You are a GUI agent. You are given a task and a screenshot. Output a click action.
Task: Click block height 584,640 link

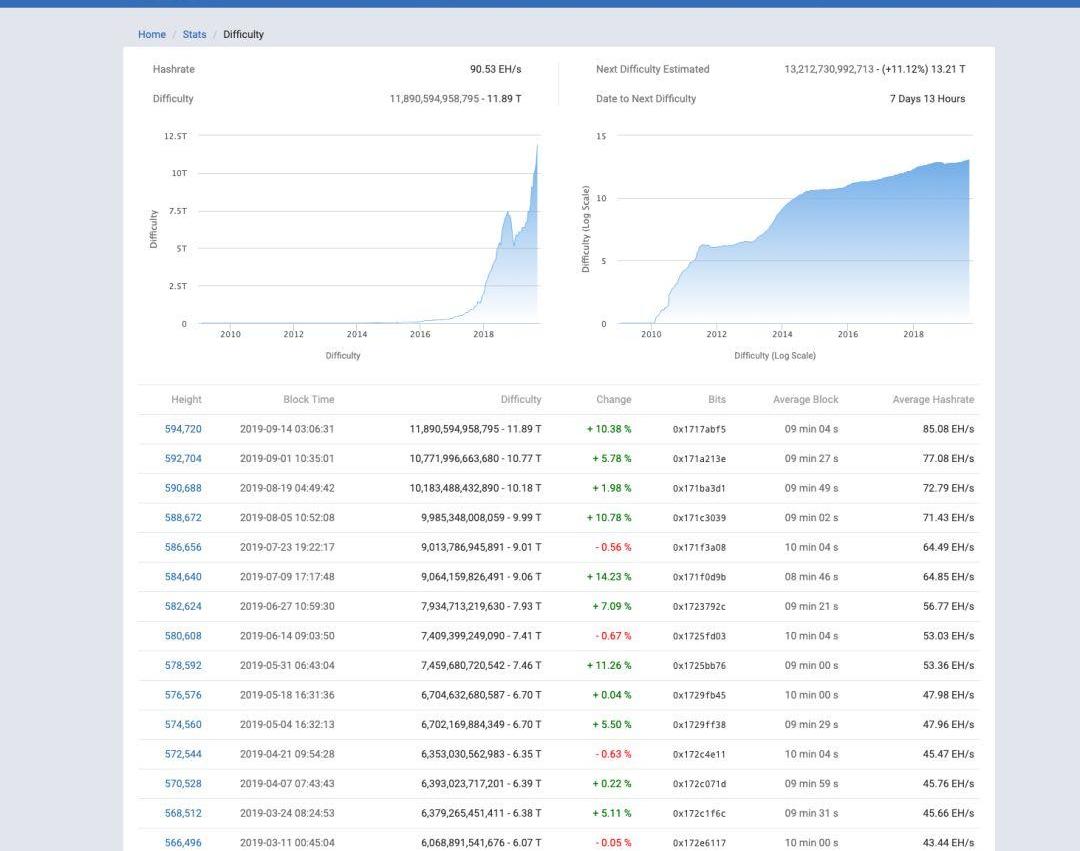tap(183, 577)
